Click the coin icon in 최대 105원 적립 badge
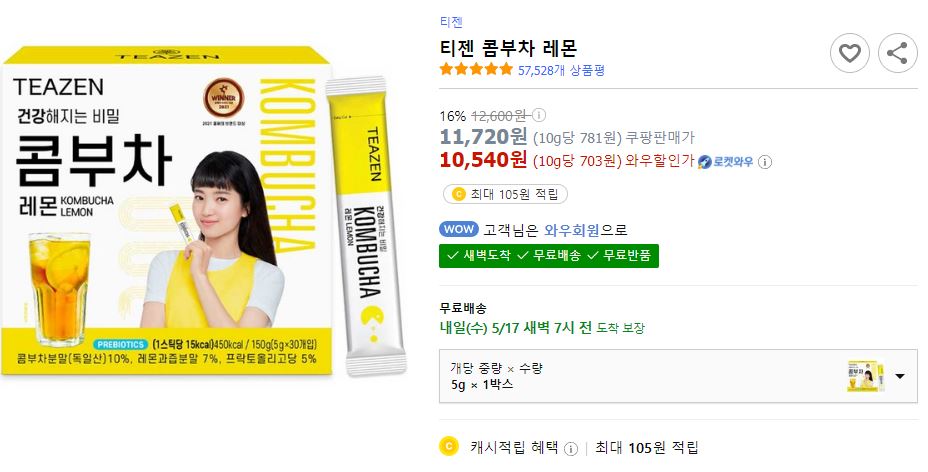 click(459, 194)
